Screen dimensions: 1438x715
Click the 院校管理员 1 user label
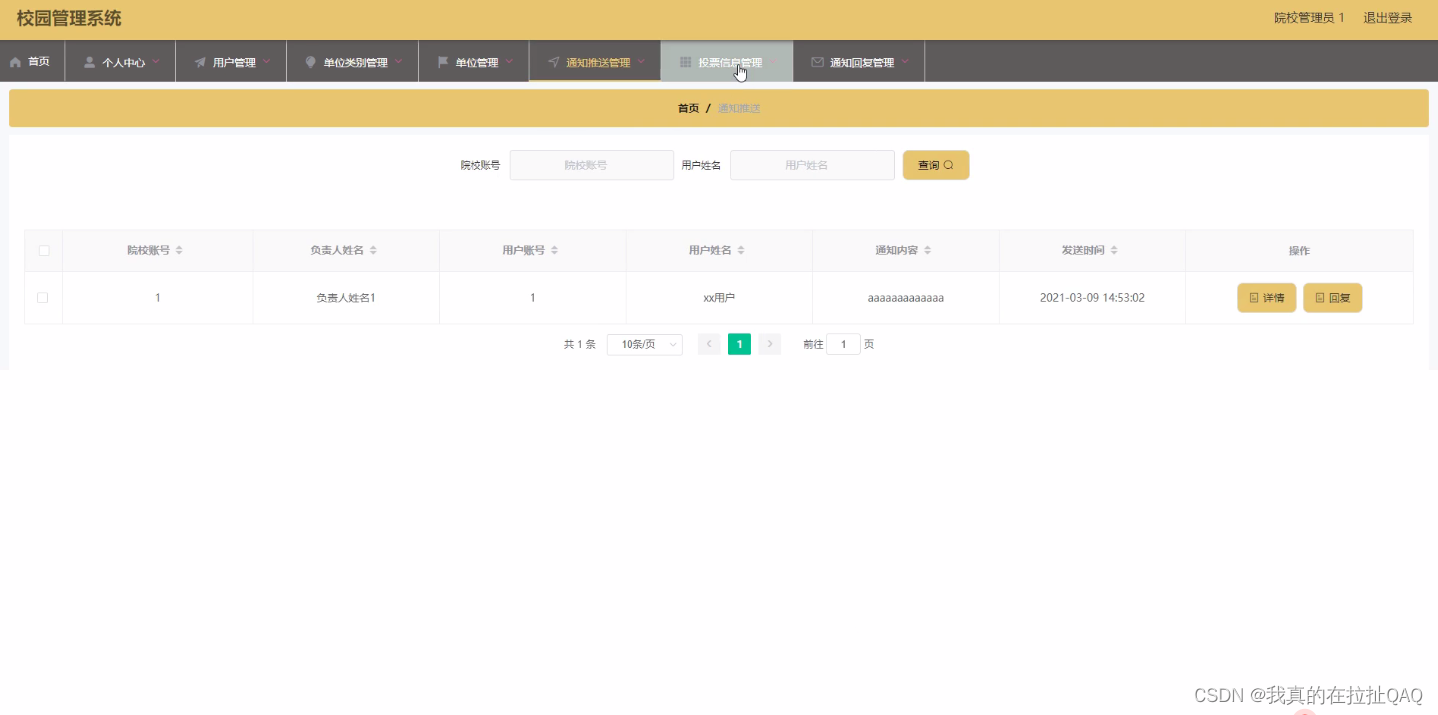[1309, 18]
